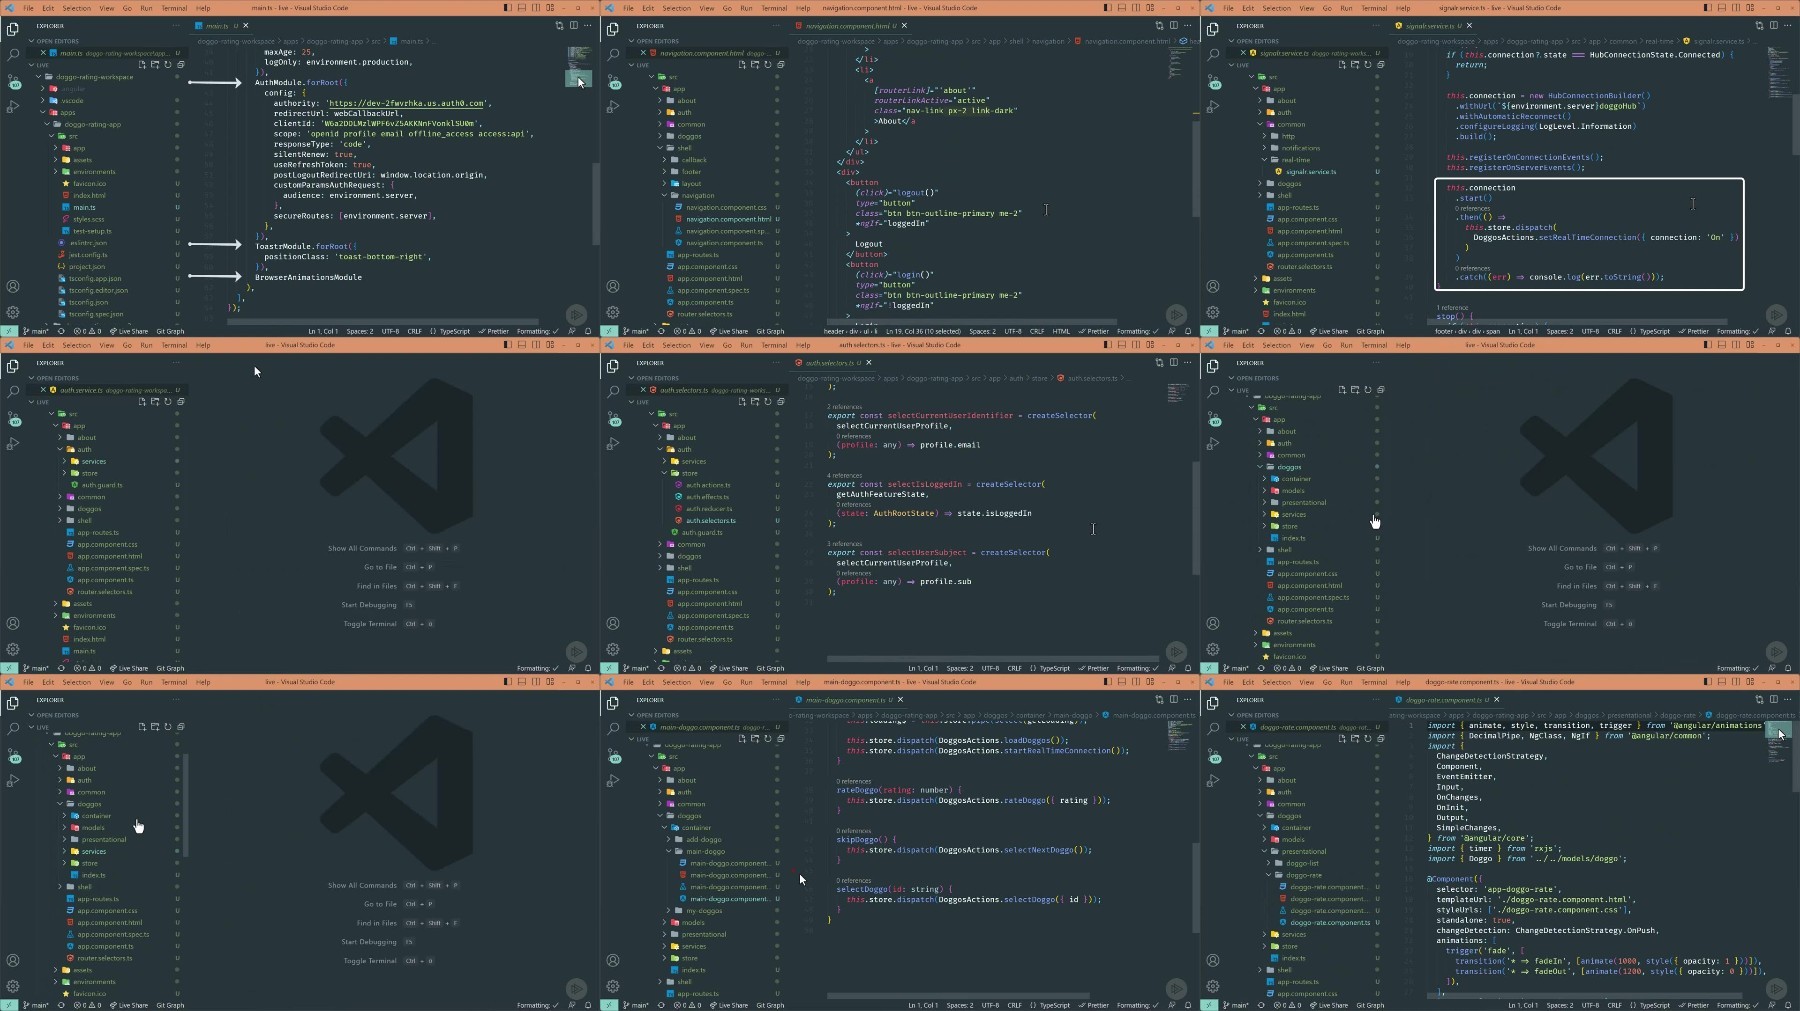Open Source Control in the auth.selectors.ts window
Image resolution: width=1800 pixels, height=1011 pixels.
tap(613, 418)
